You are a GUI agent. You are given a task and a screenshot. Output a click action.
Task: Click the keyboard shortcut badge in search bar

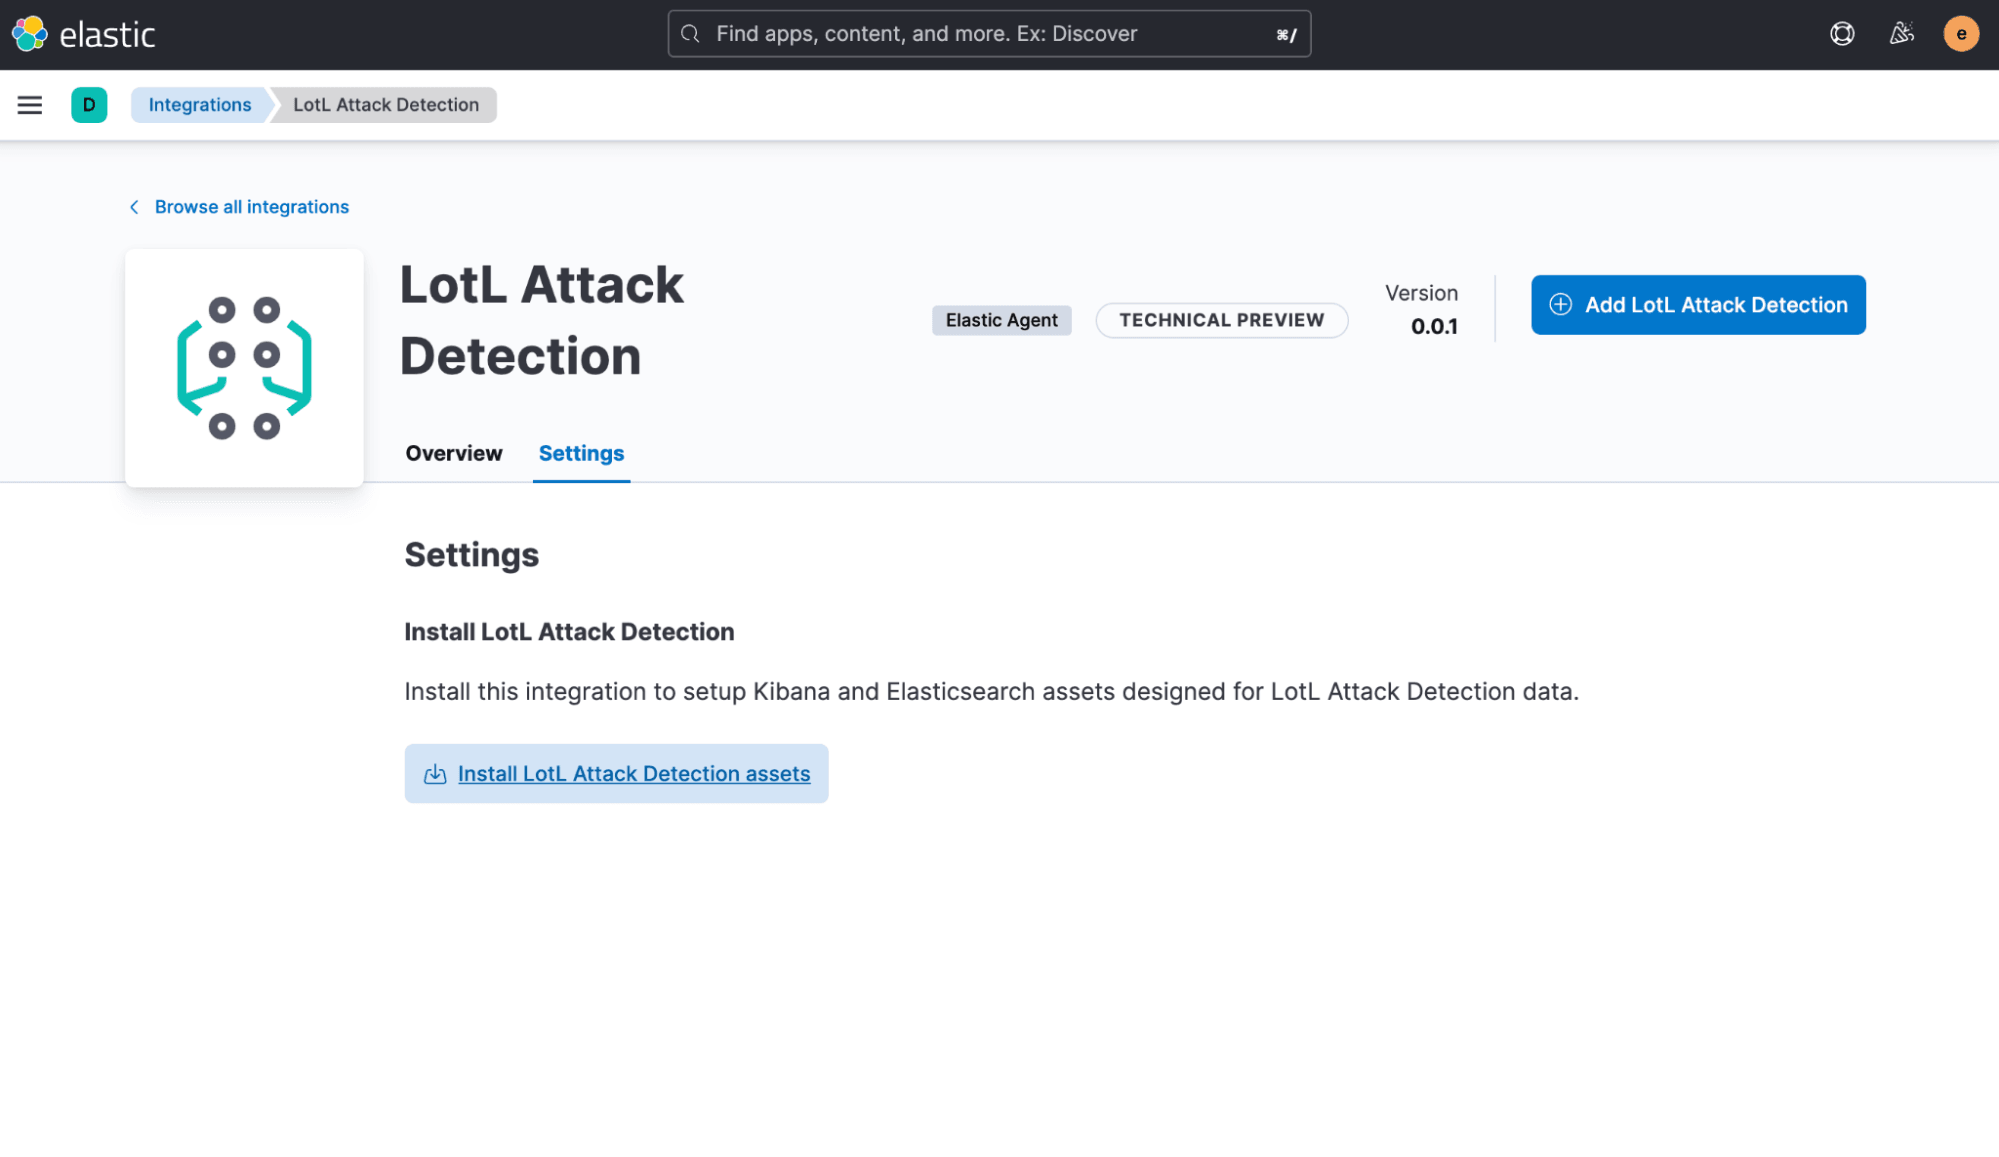pyautogui.click(x=1285, y=33)
